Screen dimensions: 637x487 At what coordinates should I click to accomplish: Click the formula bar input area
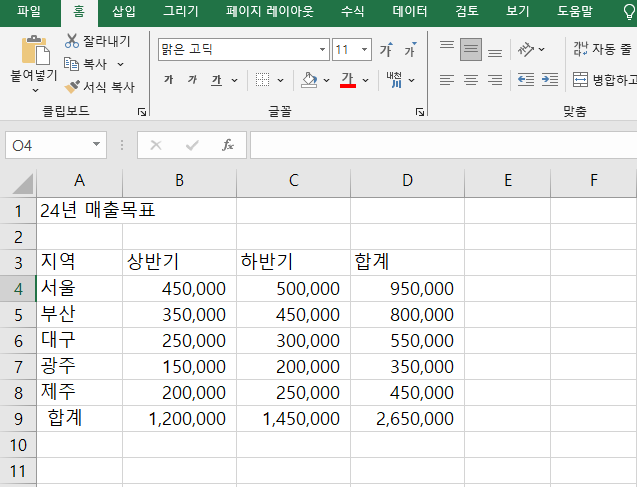(443, 145)
